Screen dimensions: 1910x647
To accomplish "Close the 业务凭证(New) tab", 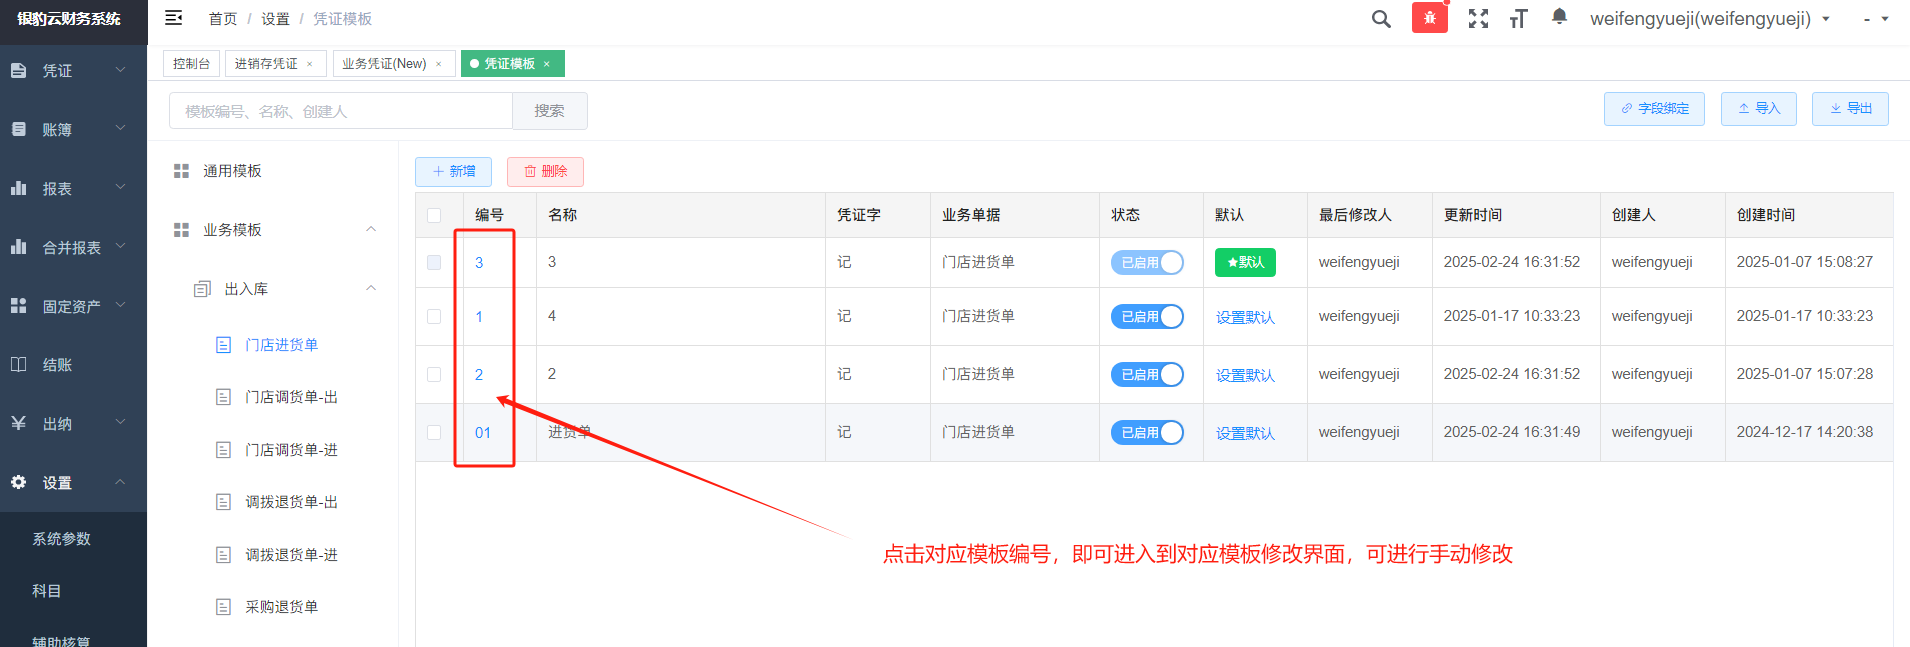I will coord(438,64).
